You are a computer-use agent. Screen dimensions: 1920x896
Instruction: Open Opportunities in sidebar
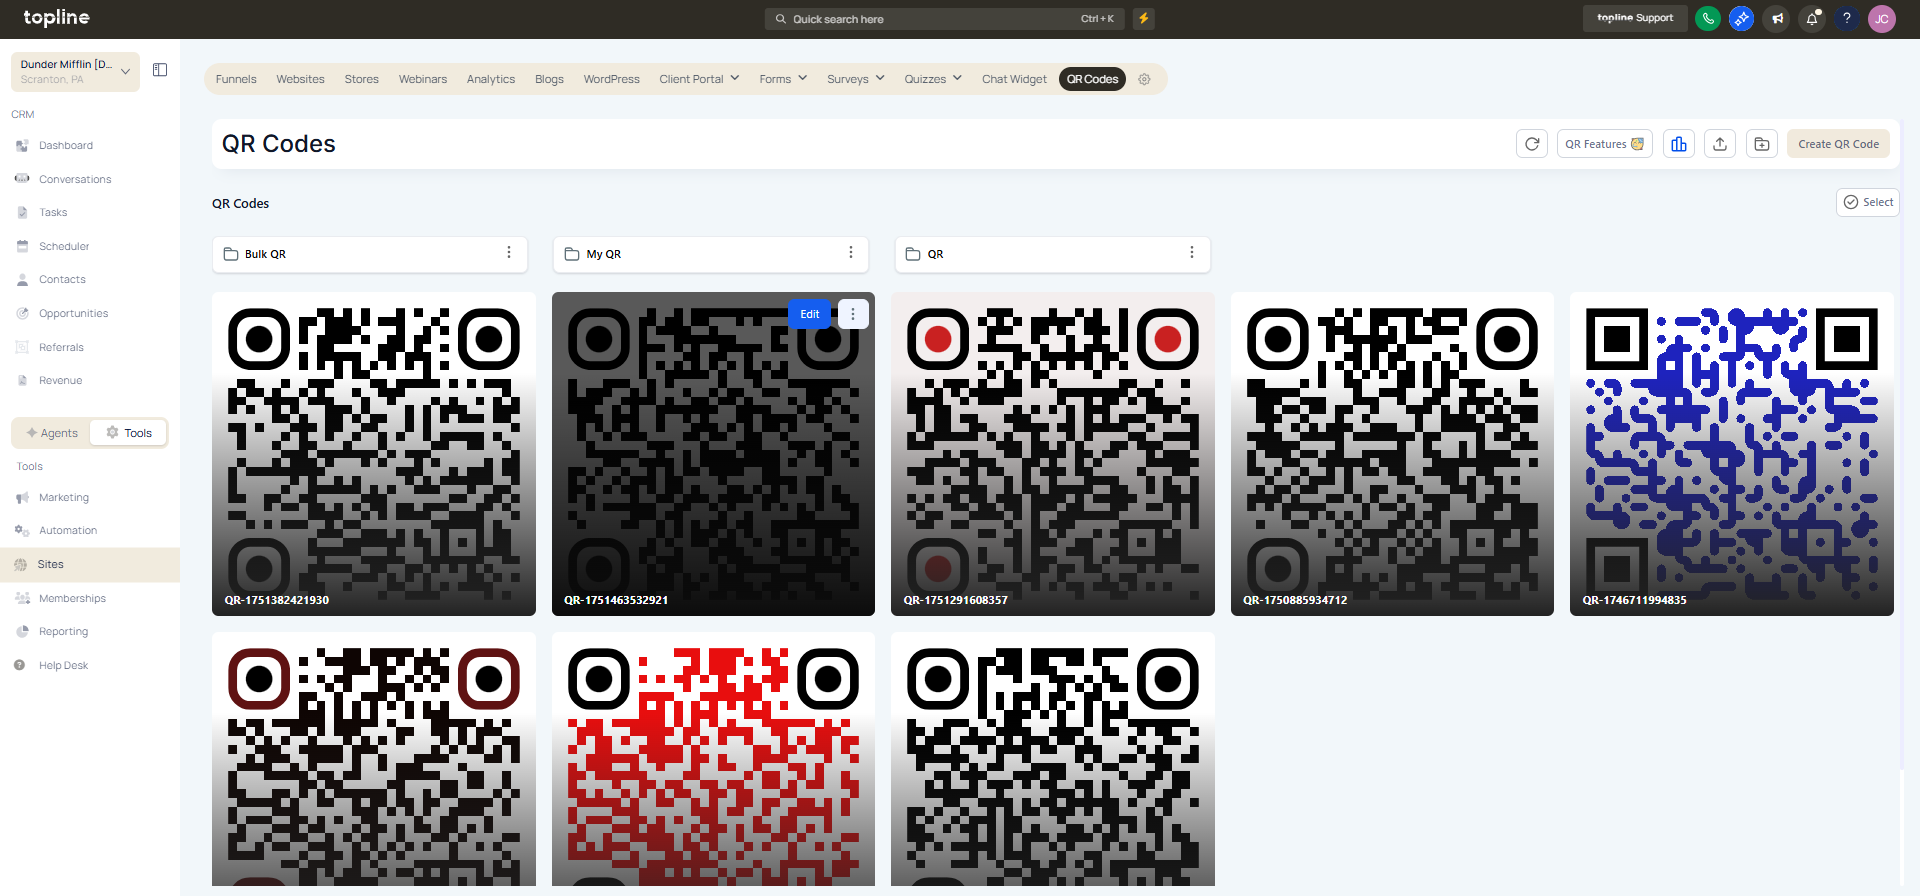[73, 314]
